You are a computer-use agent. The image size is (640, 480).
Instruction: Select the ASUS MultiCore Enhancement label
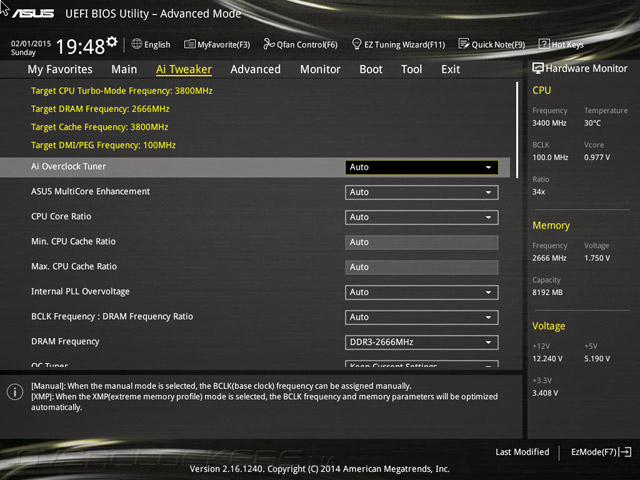91,191
